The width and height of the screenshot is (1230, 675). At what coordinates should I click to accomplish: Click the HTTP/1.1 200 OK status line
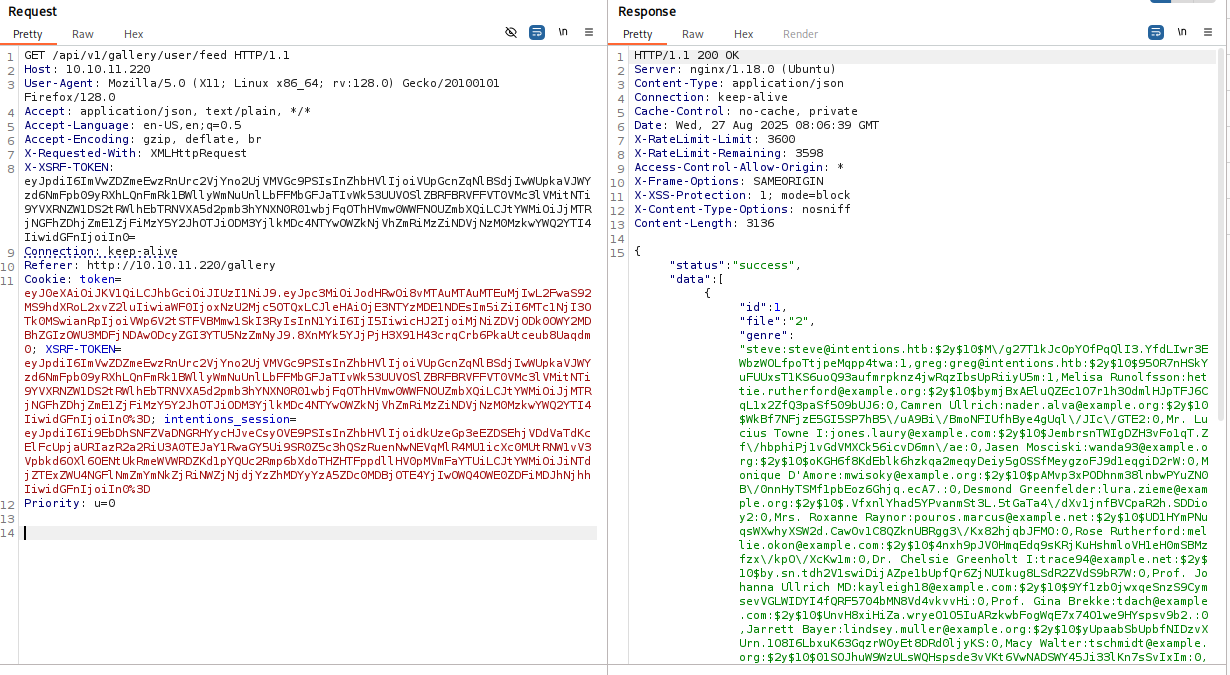[x=687, y=55]
